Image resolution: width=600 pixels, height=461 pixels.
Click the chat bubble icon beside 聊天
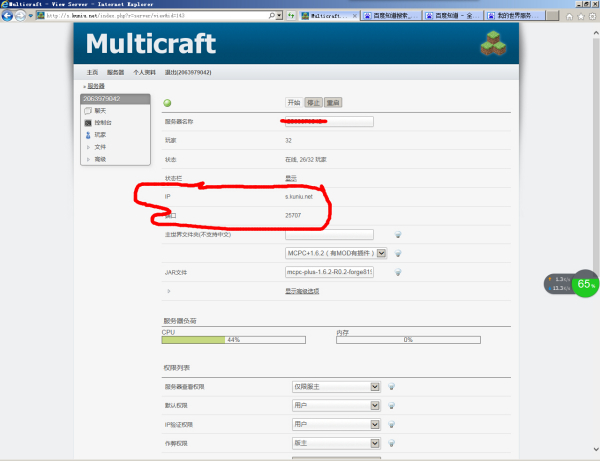click(88, 111)
